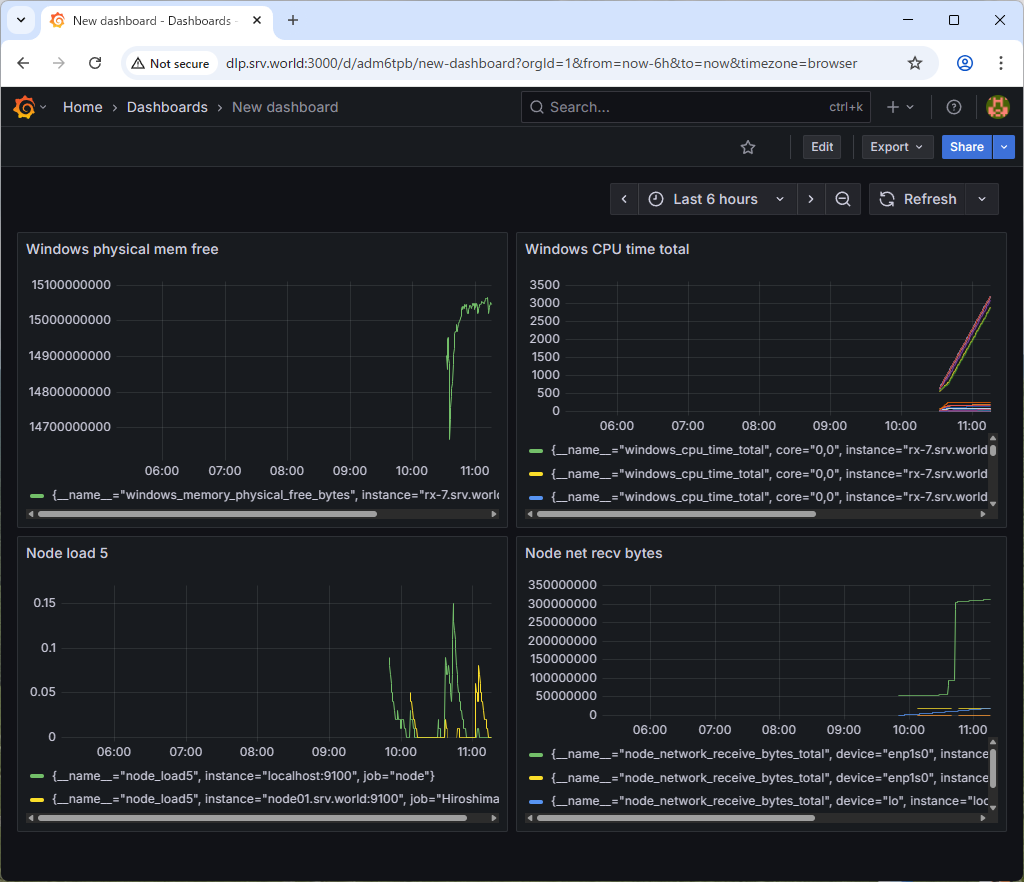Open the user profile avatar
Image resolution: width=1024 pixels, height=882 pixels.
997,107
